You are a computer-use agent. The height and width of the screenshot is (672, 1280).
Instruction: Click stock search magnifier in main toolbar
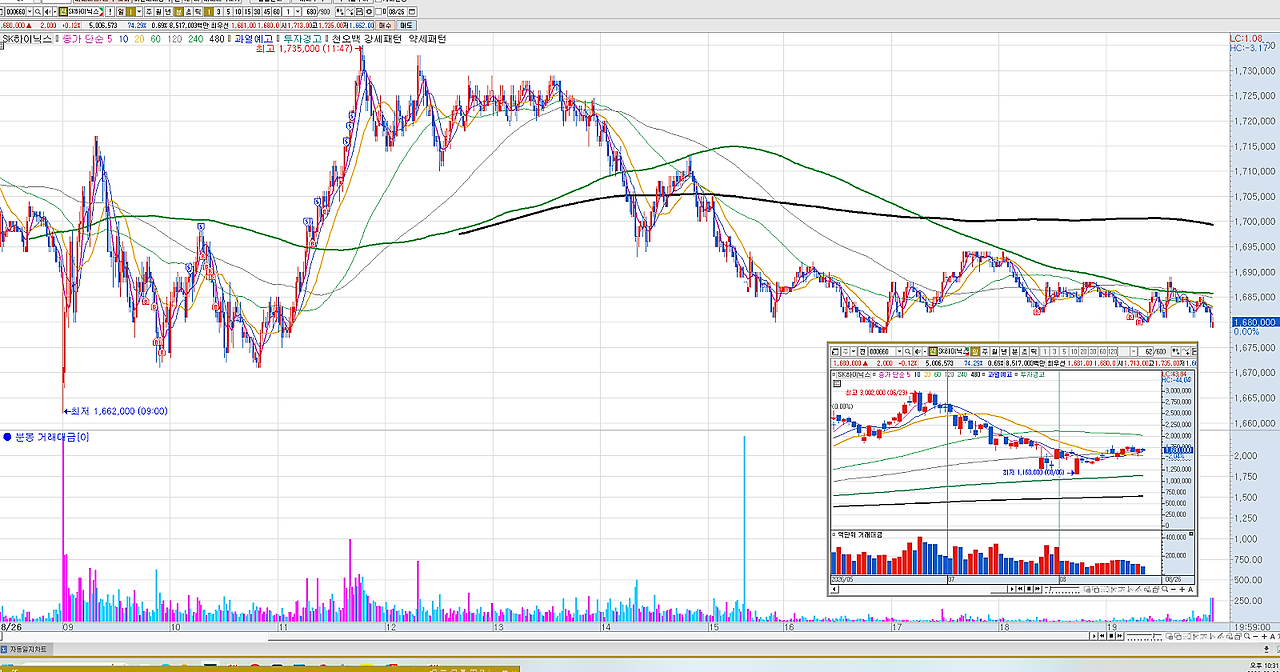tap(38, 12)
